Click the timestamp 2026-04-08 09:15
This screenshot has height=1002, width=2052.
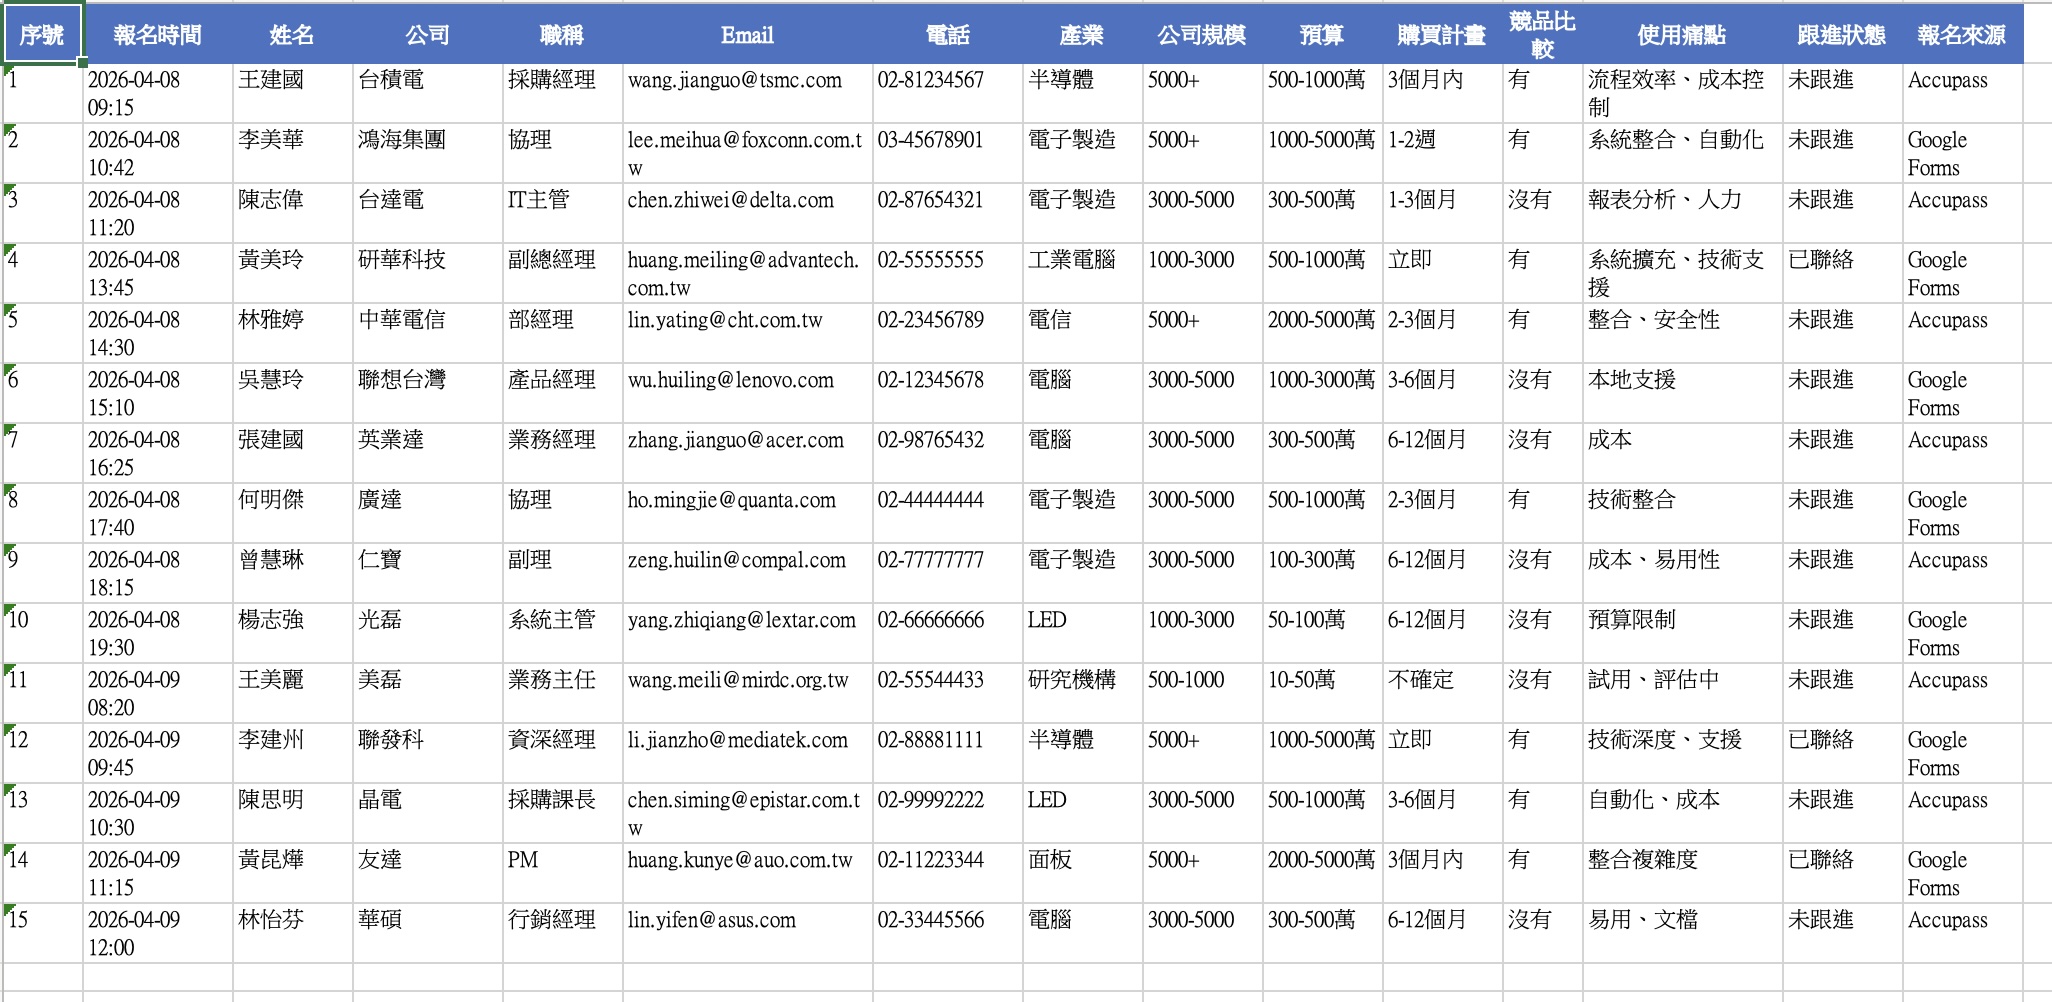pos(158,94)
